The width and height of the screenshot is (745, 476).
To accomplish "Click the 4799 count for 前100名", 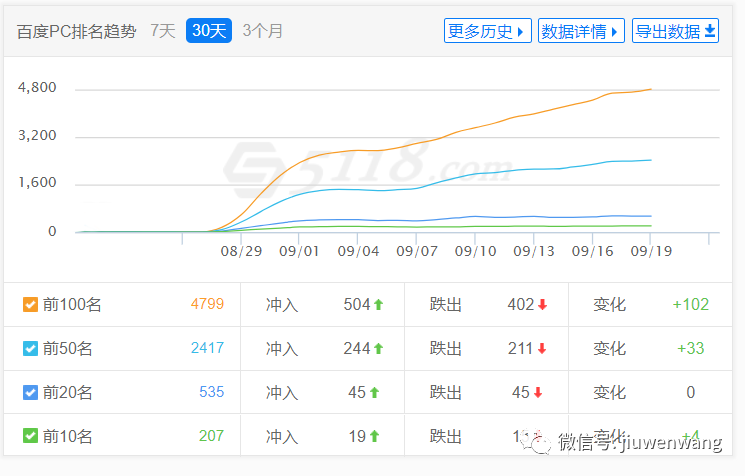I will (x=207, y=305).
